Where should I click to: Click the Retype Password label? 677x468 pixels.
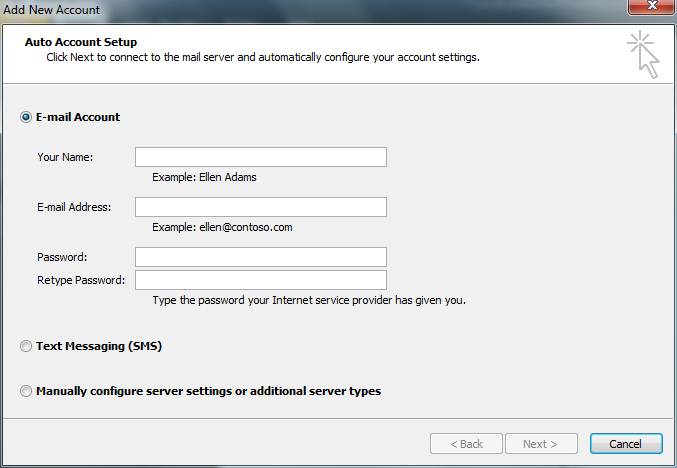pos(81,280)
